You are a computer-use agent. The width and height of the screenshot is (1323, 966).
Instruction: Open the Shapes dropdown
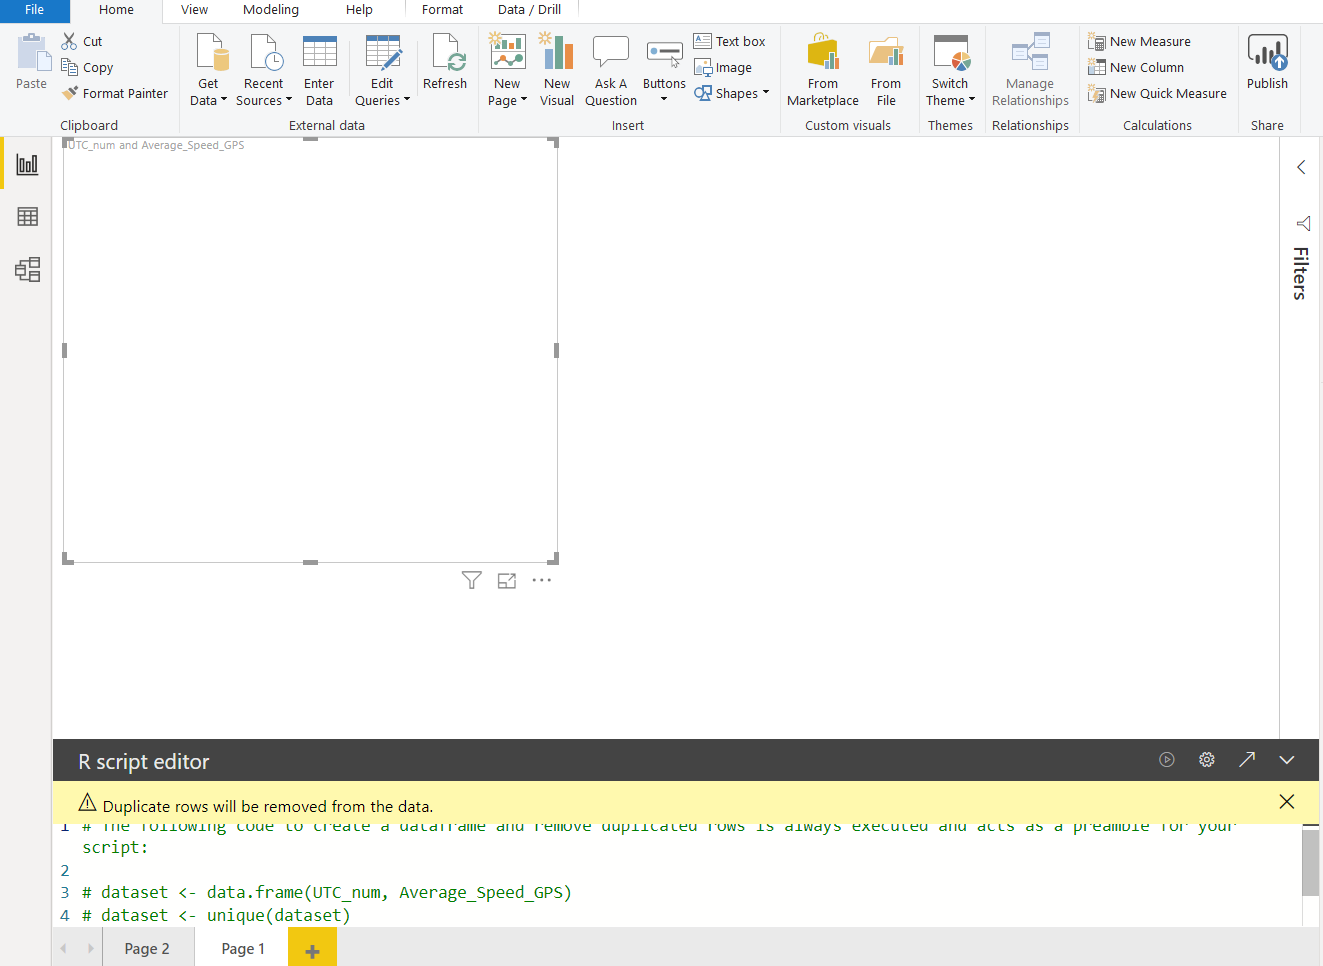click(x=732, y=93)
